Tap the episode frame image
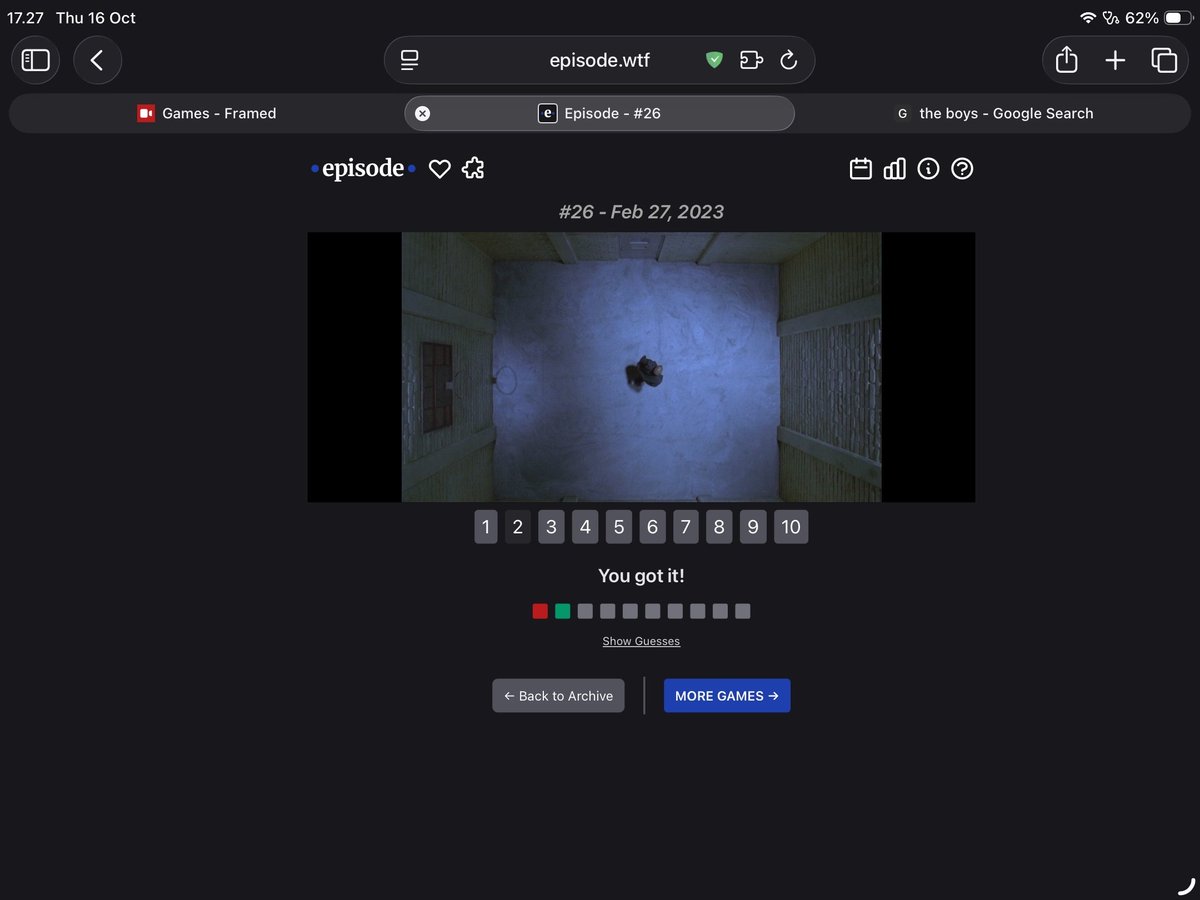Image resolution: width=1200 pixels, height=900 pixels. tap(641, 367)
